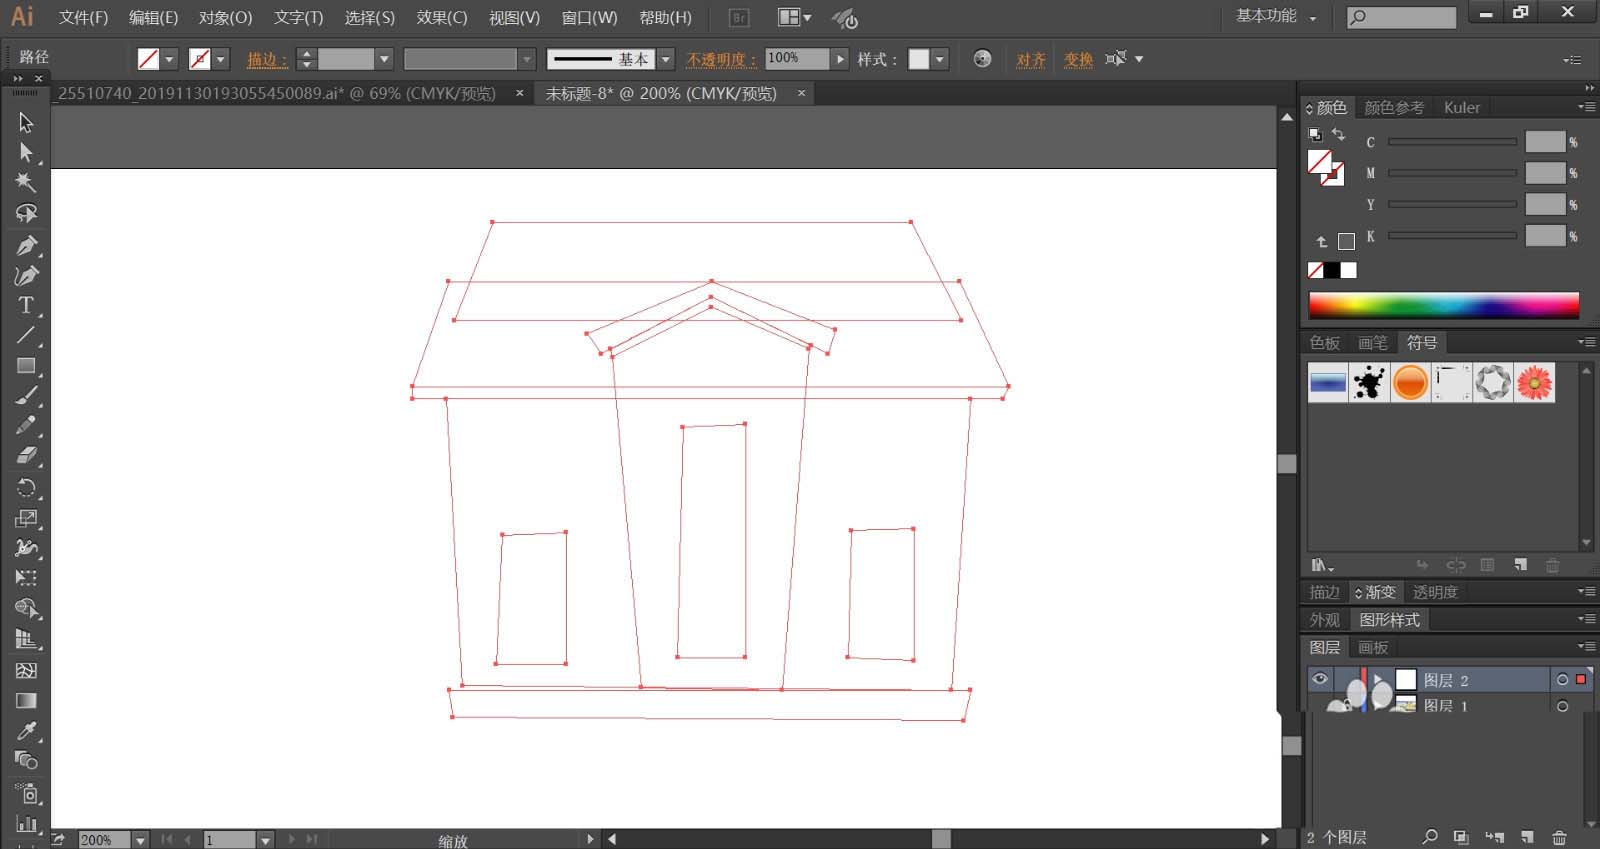Click the color spectrum bar

[1443, 305]
